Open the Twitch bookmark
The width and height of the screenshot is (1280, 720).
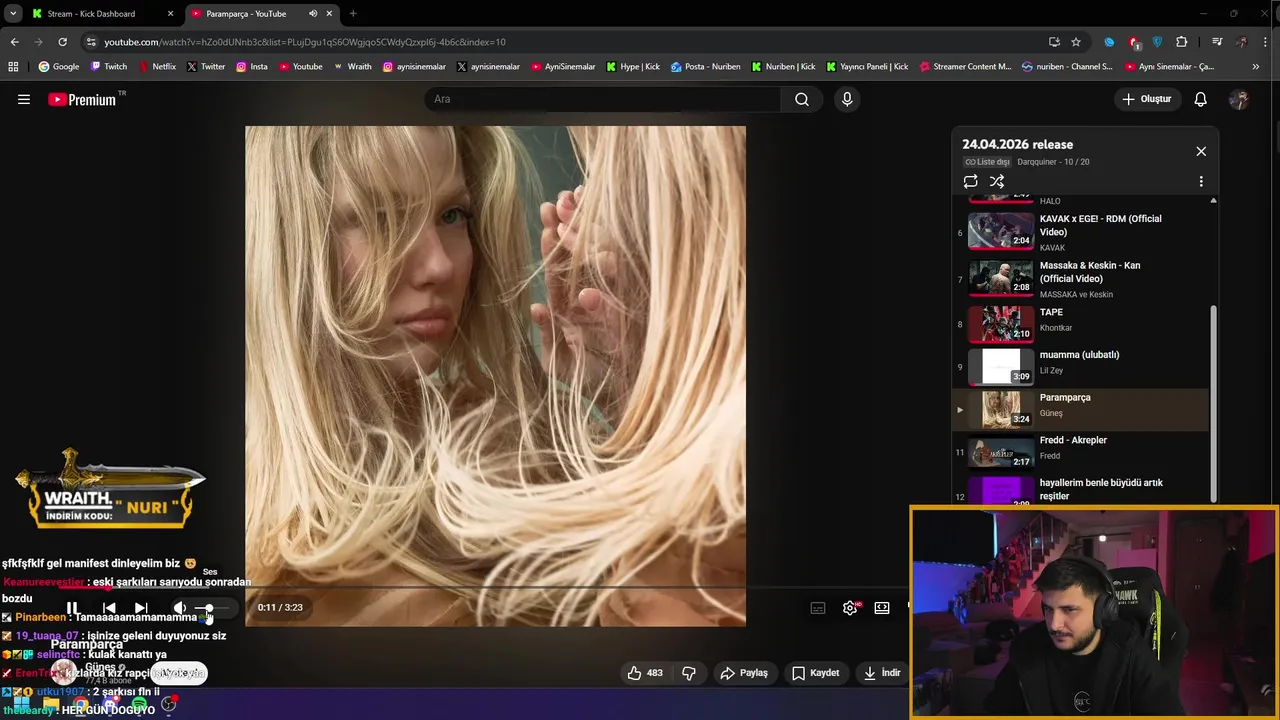coord(109,67)
